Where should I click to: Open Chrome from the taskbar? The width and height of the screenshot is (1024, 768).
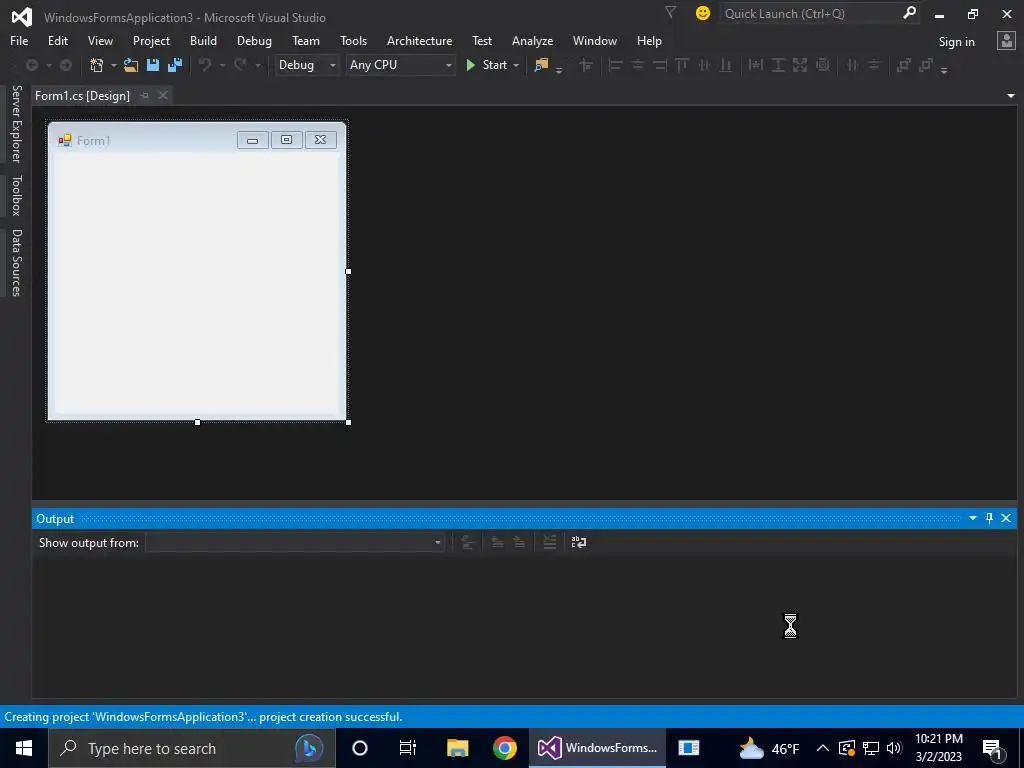pyautogui.click(x=504, y=748)
